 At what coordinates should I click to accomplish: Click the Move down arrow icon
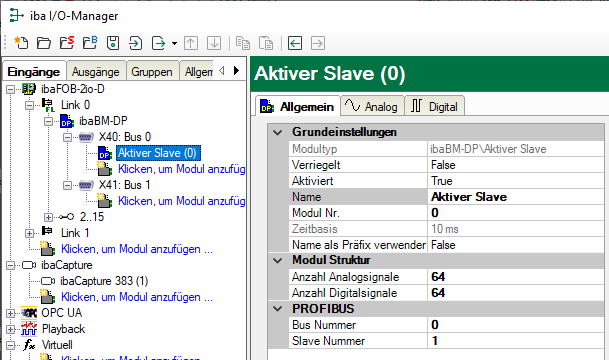tap(214, 43)
